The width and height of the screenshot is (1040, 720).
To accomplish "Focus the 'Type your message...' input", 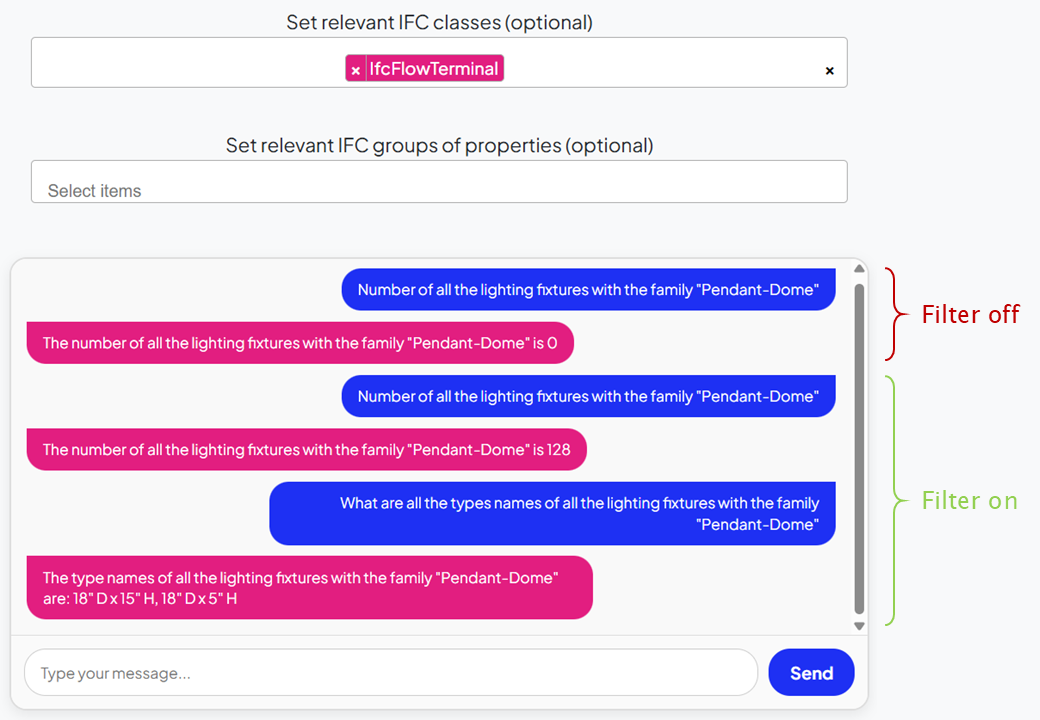I will [390, 673].
